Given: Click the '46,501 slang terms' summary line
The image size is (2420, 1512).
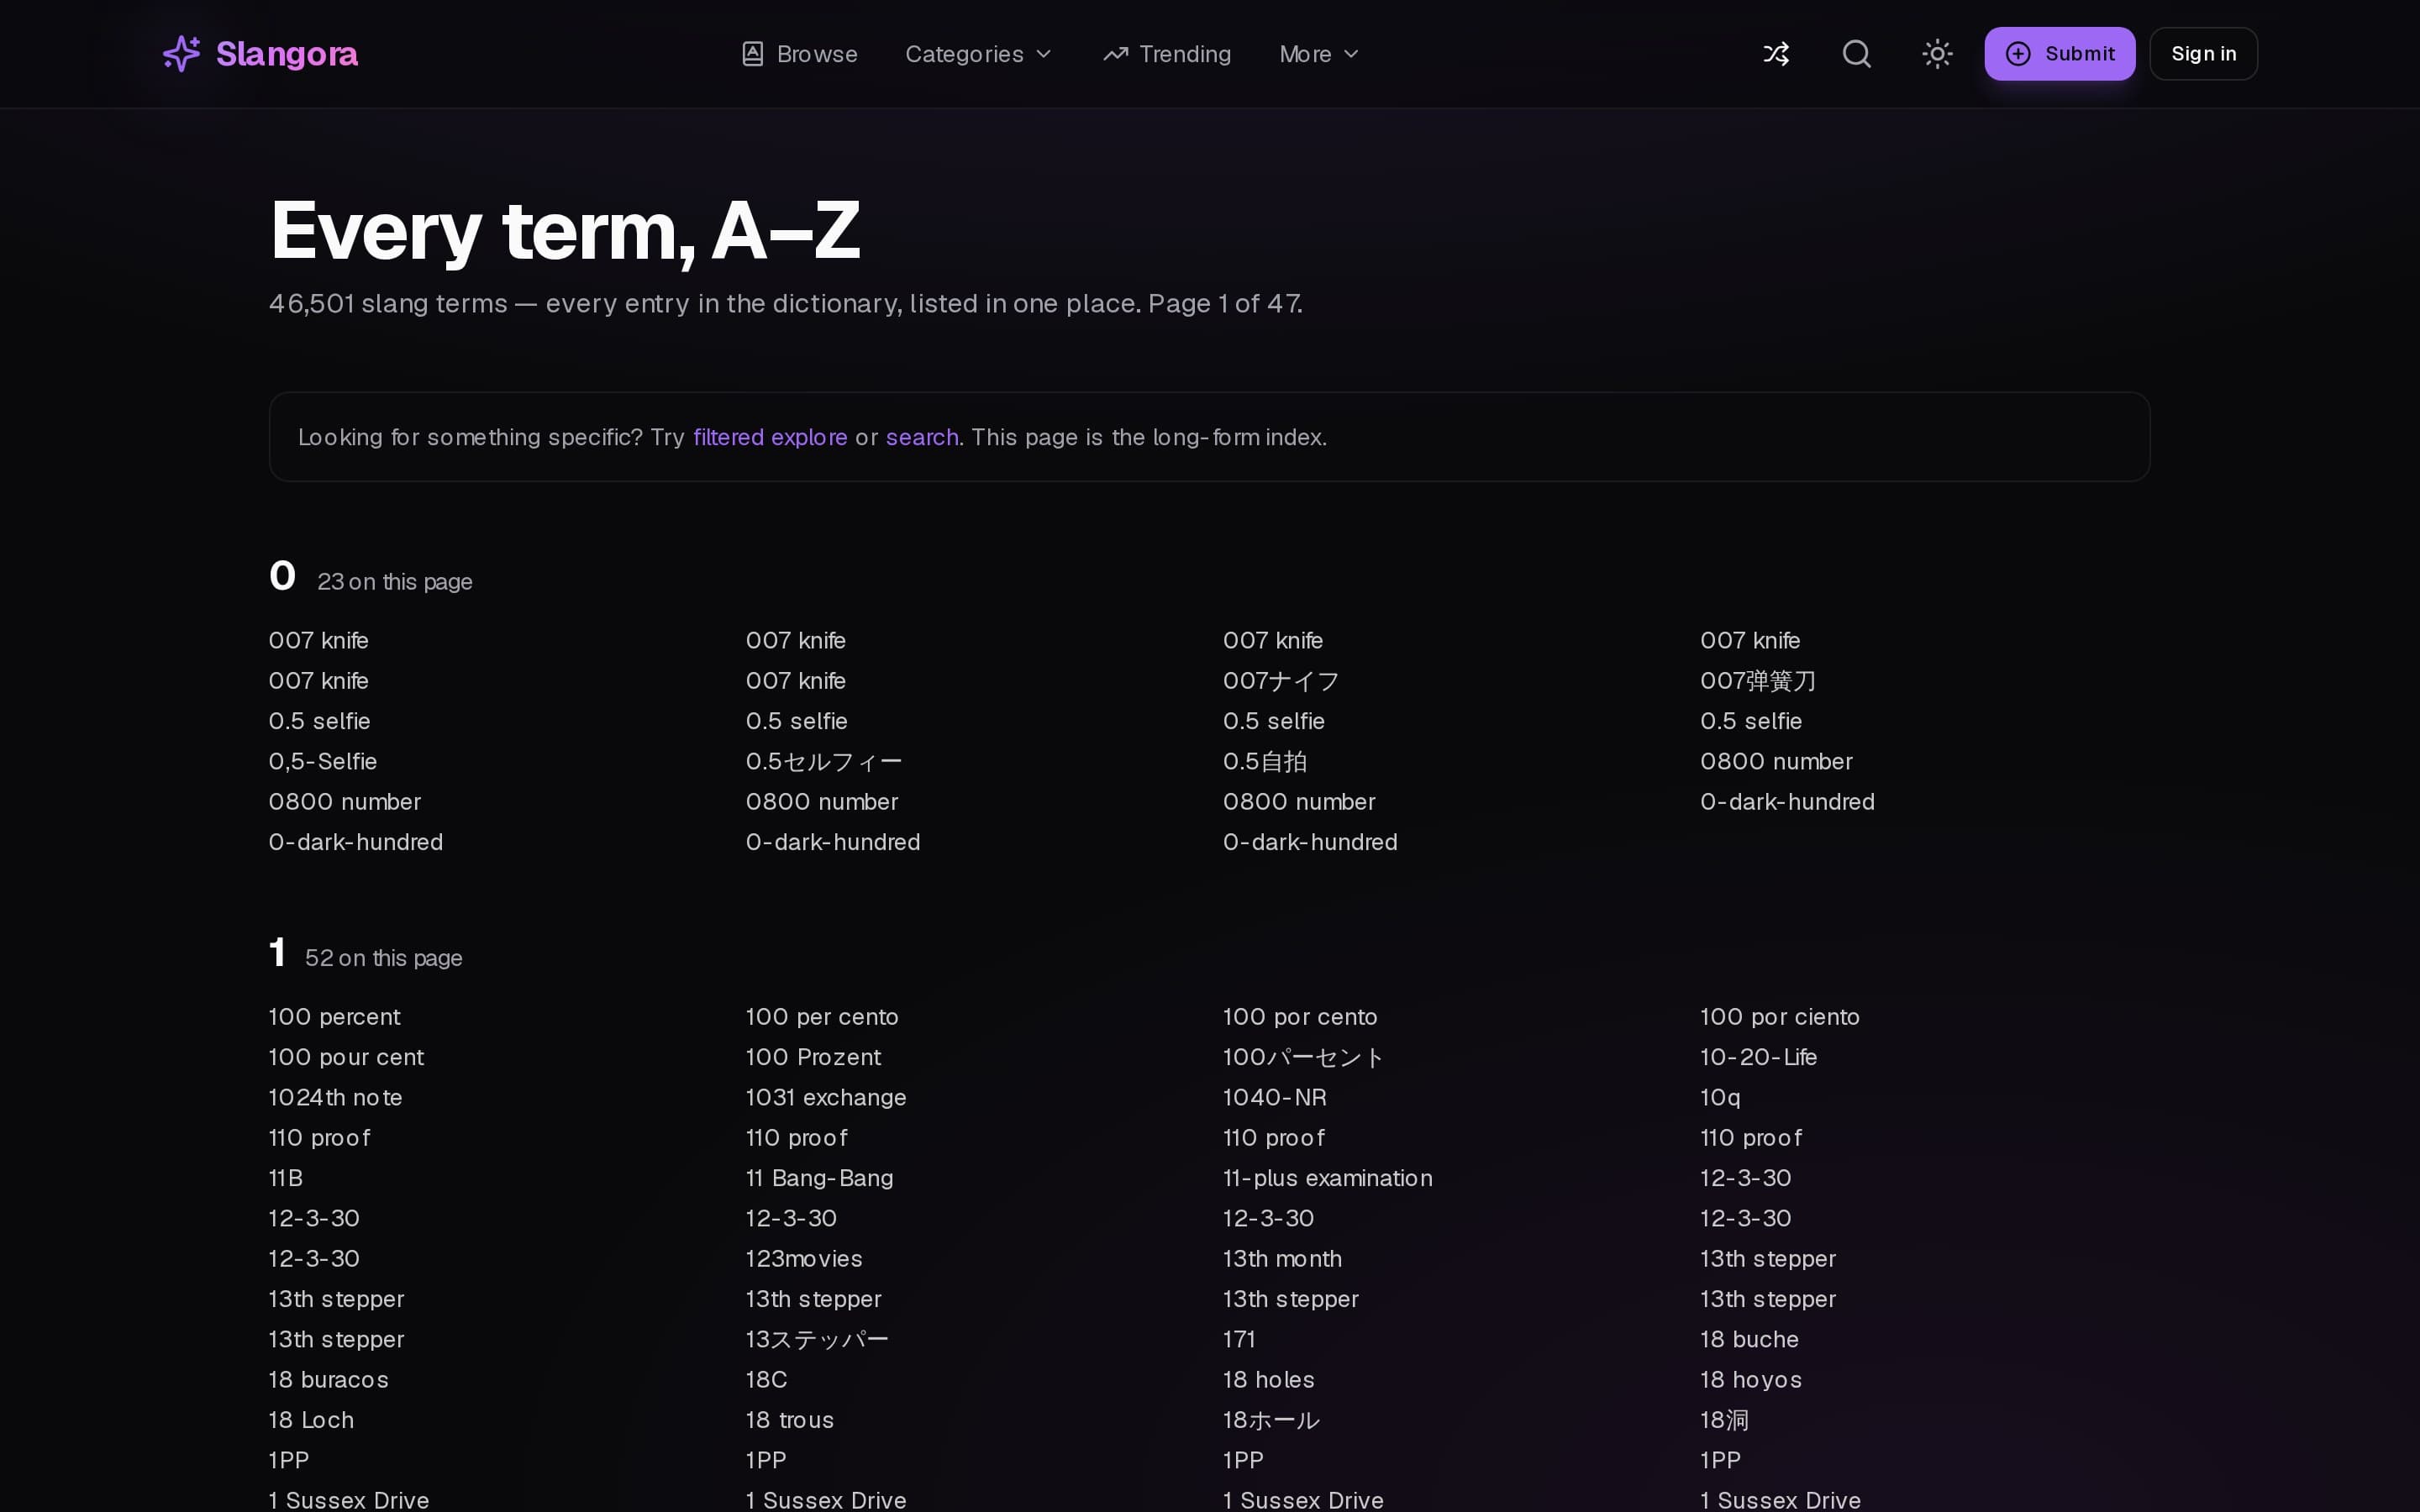Looking at the screenshot, I should (786, 304).
